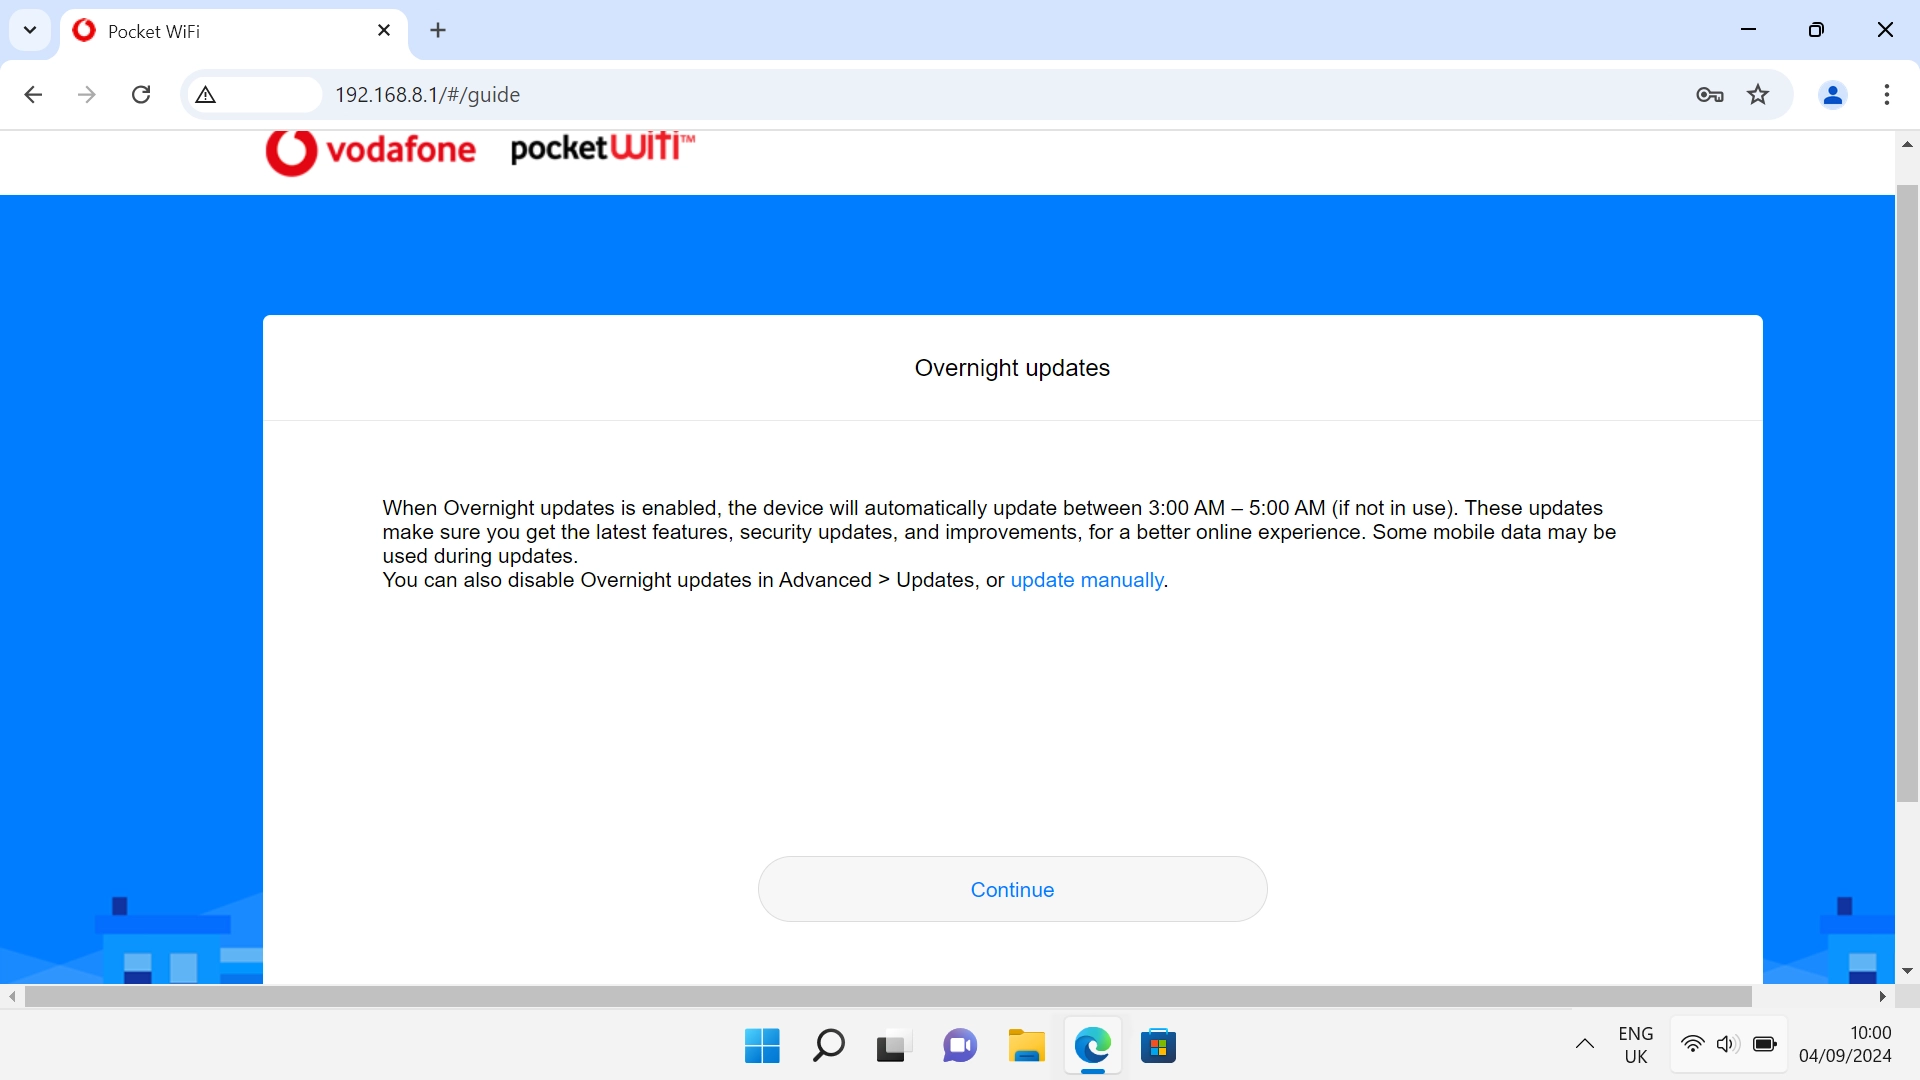
Task: Launch Microsoft Edge from the taskbar
Action: (x=1093, y=1046)
